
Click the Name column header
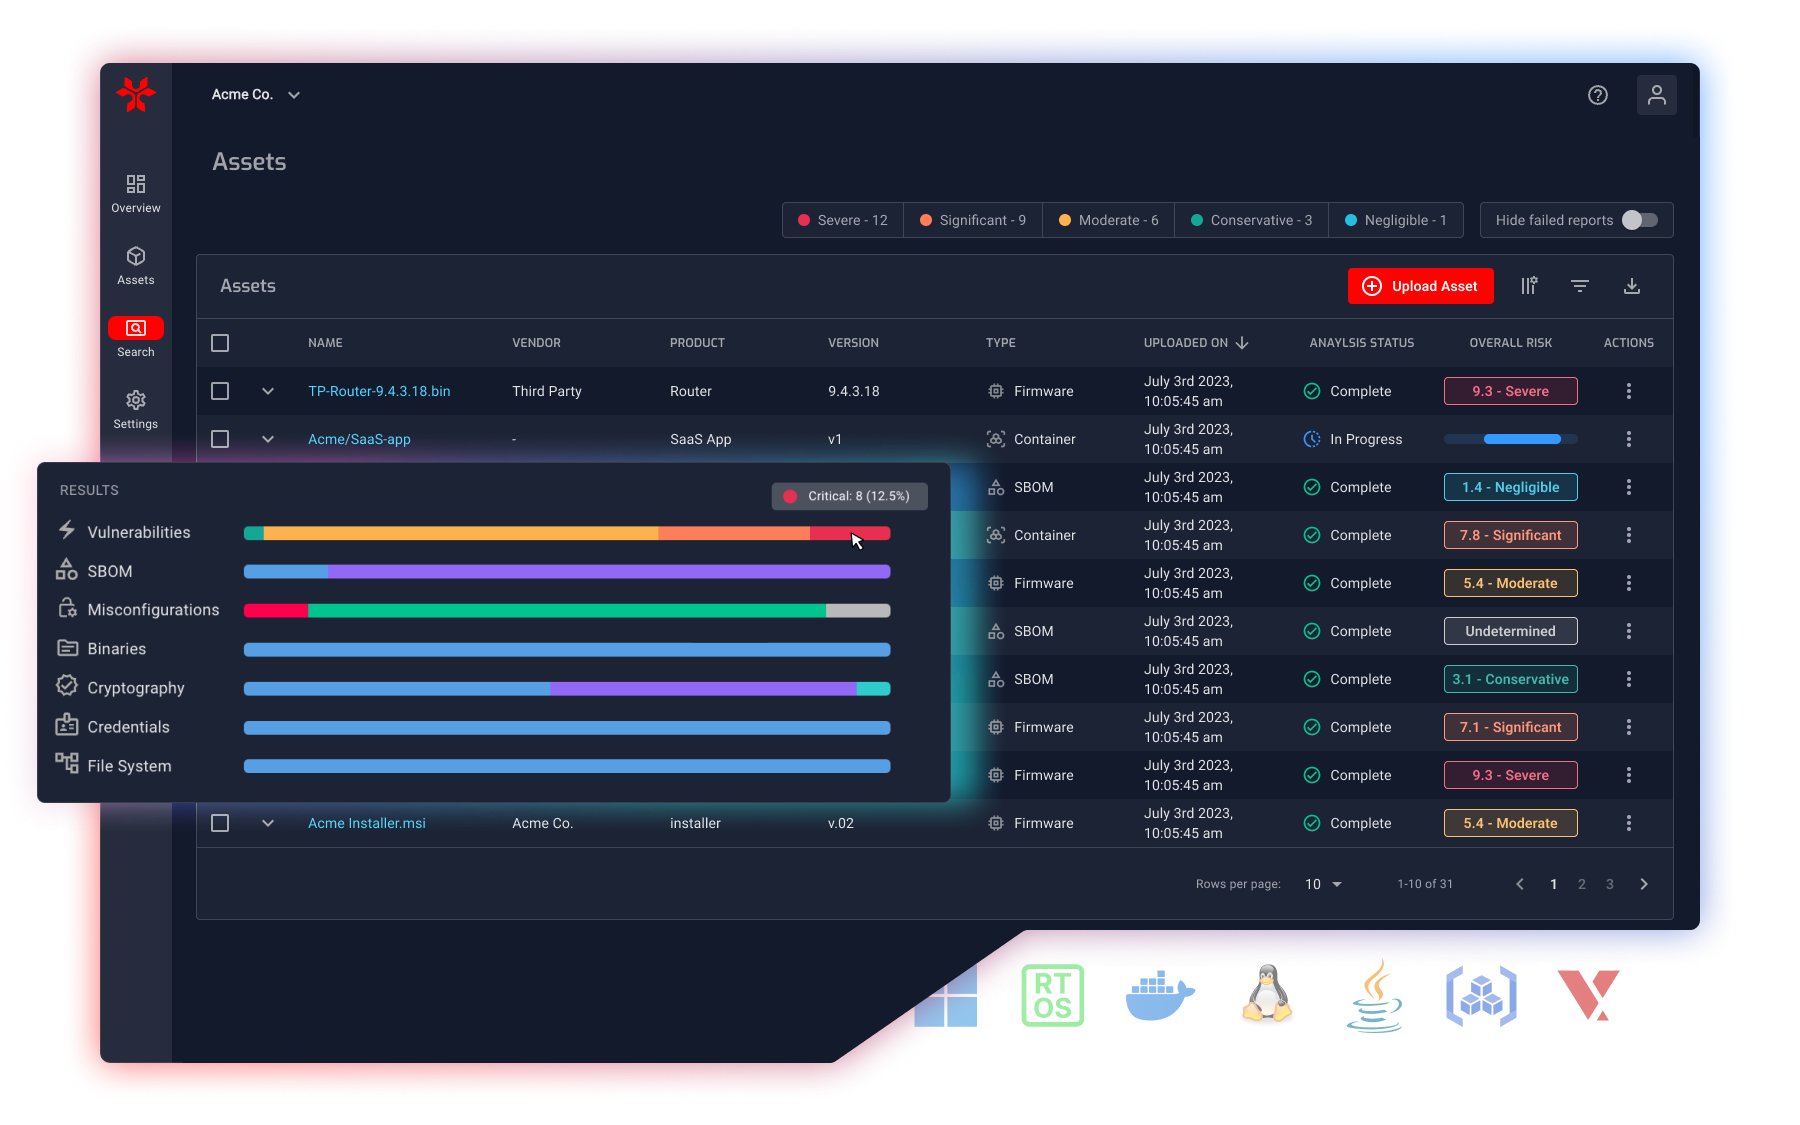(325, 343)
